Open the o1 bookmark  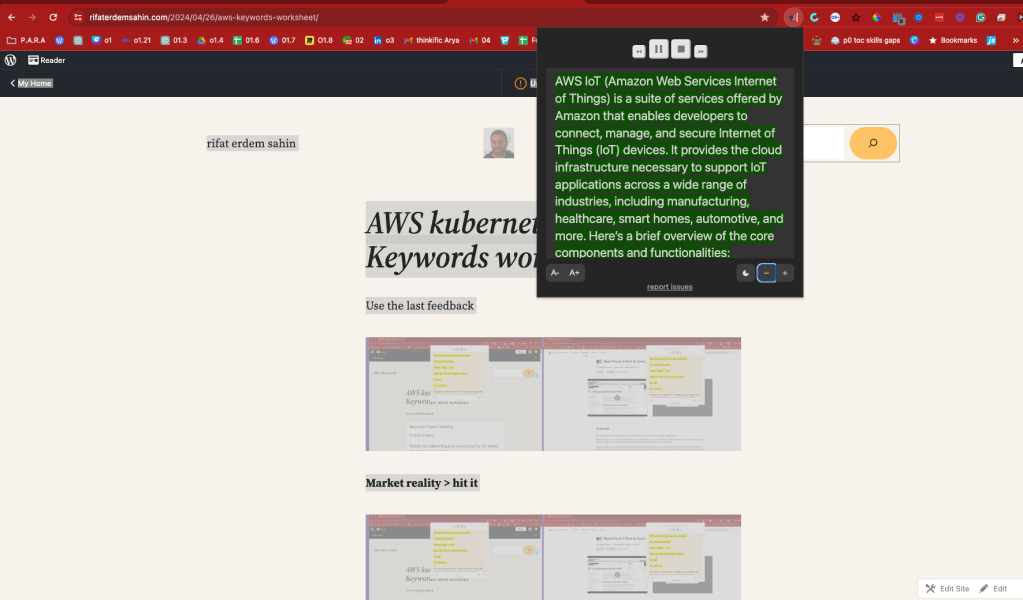(x=102, y=40)
